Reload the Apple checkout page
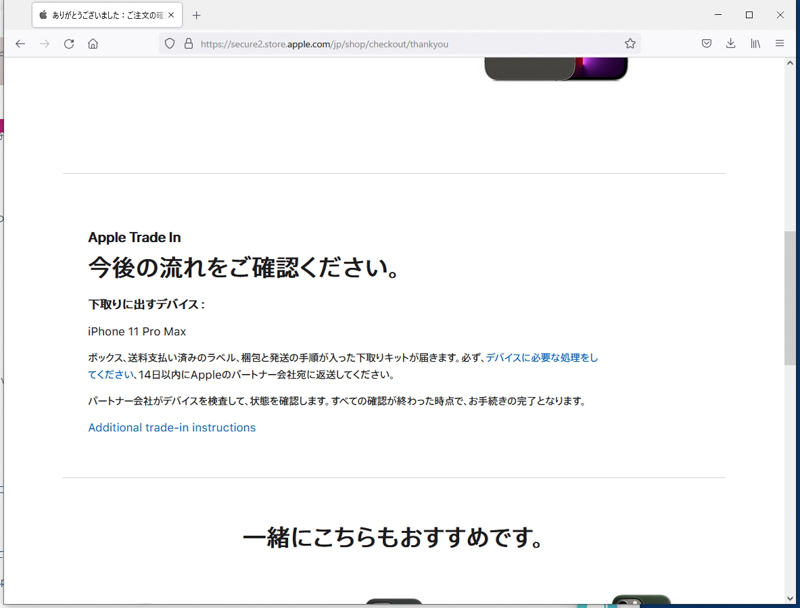Screen dimensions: 800x608 click(68, 43)
